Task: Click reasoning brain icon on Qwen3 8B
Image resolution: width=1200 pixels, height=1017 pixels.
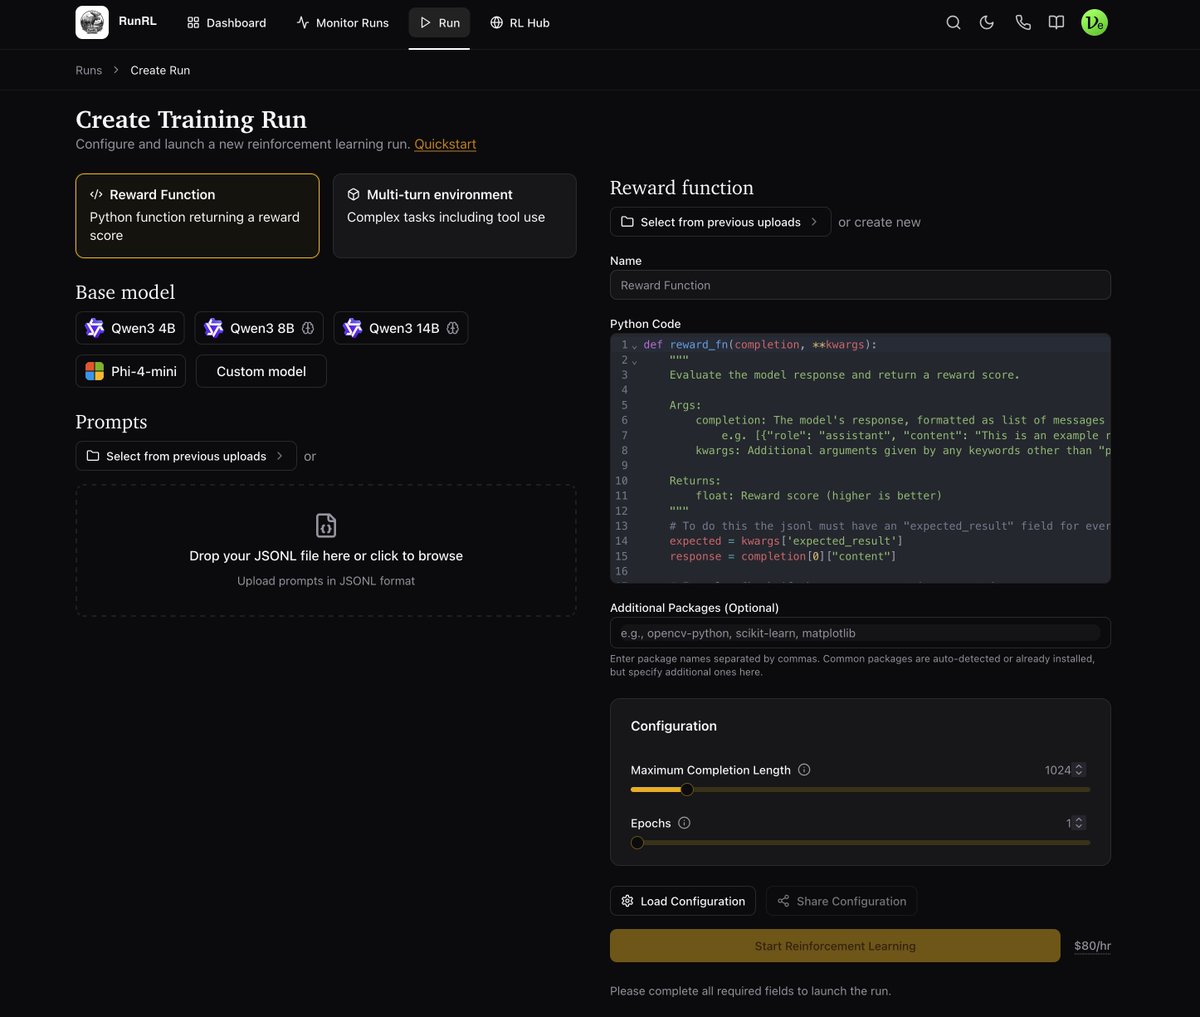Action: pyautogui.click(x=308, y=328)
